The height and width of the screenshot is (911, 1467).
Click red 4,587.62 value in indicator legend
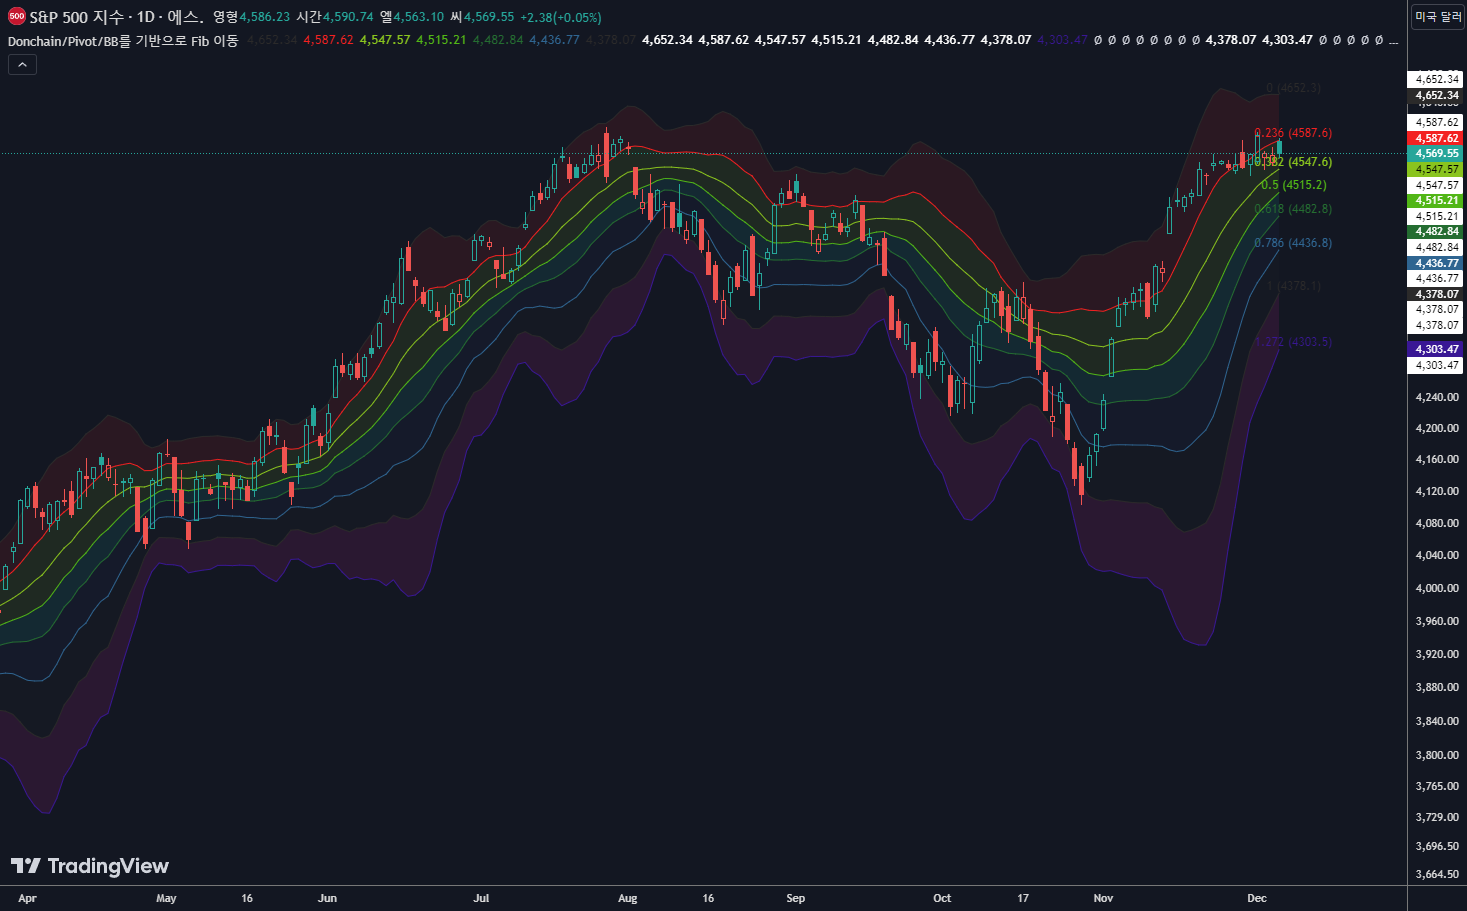click(328, 40)
